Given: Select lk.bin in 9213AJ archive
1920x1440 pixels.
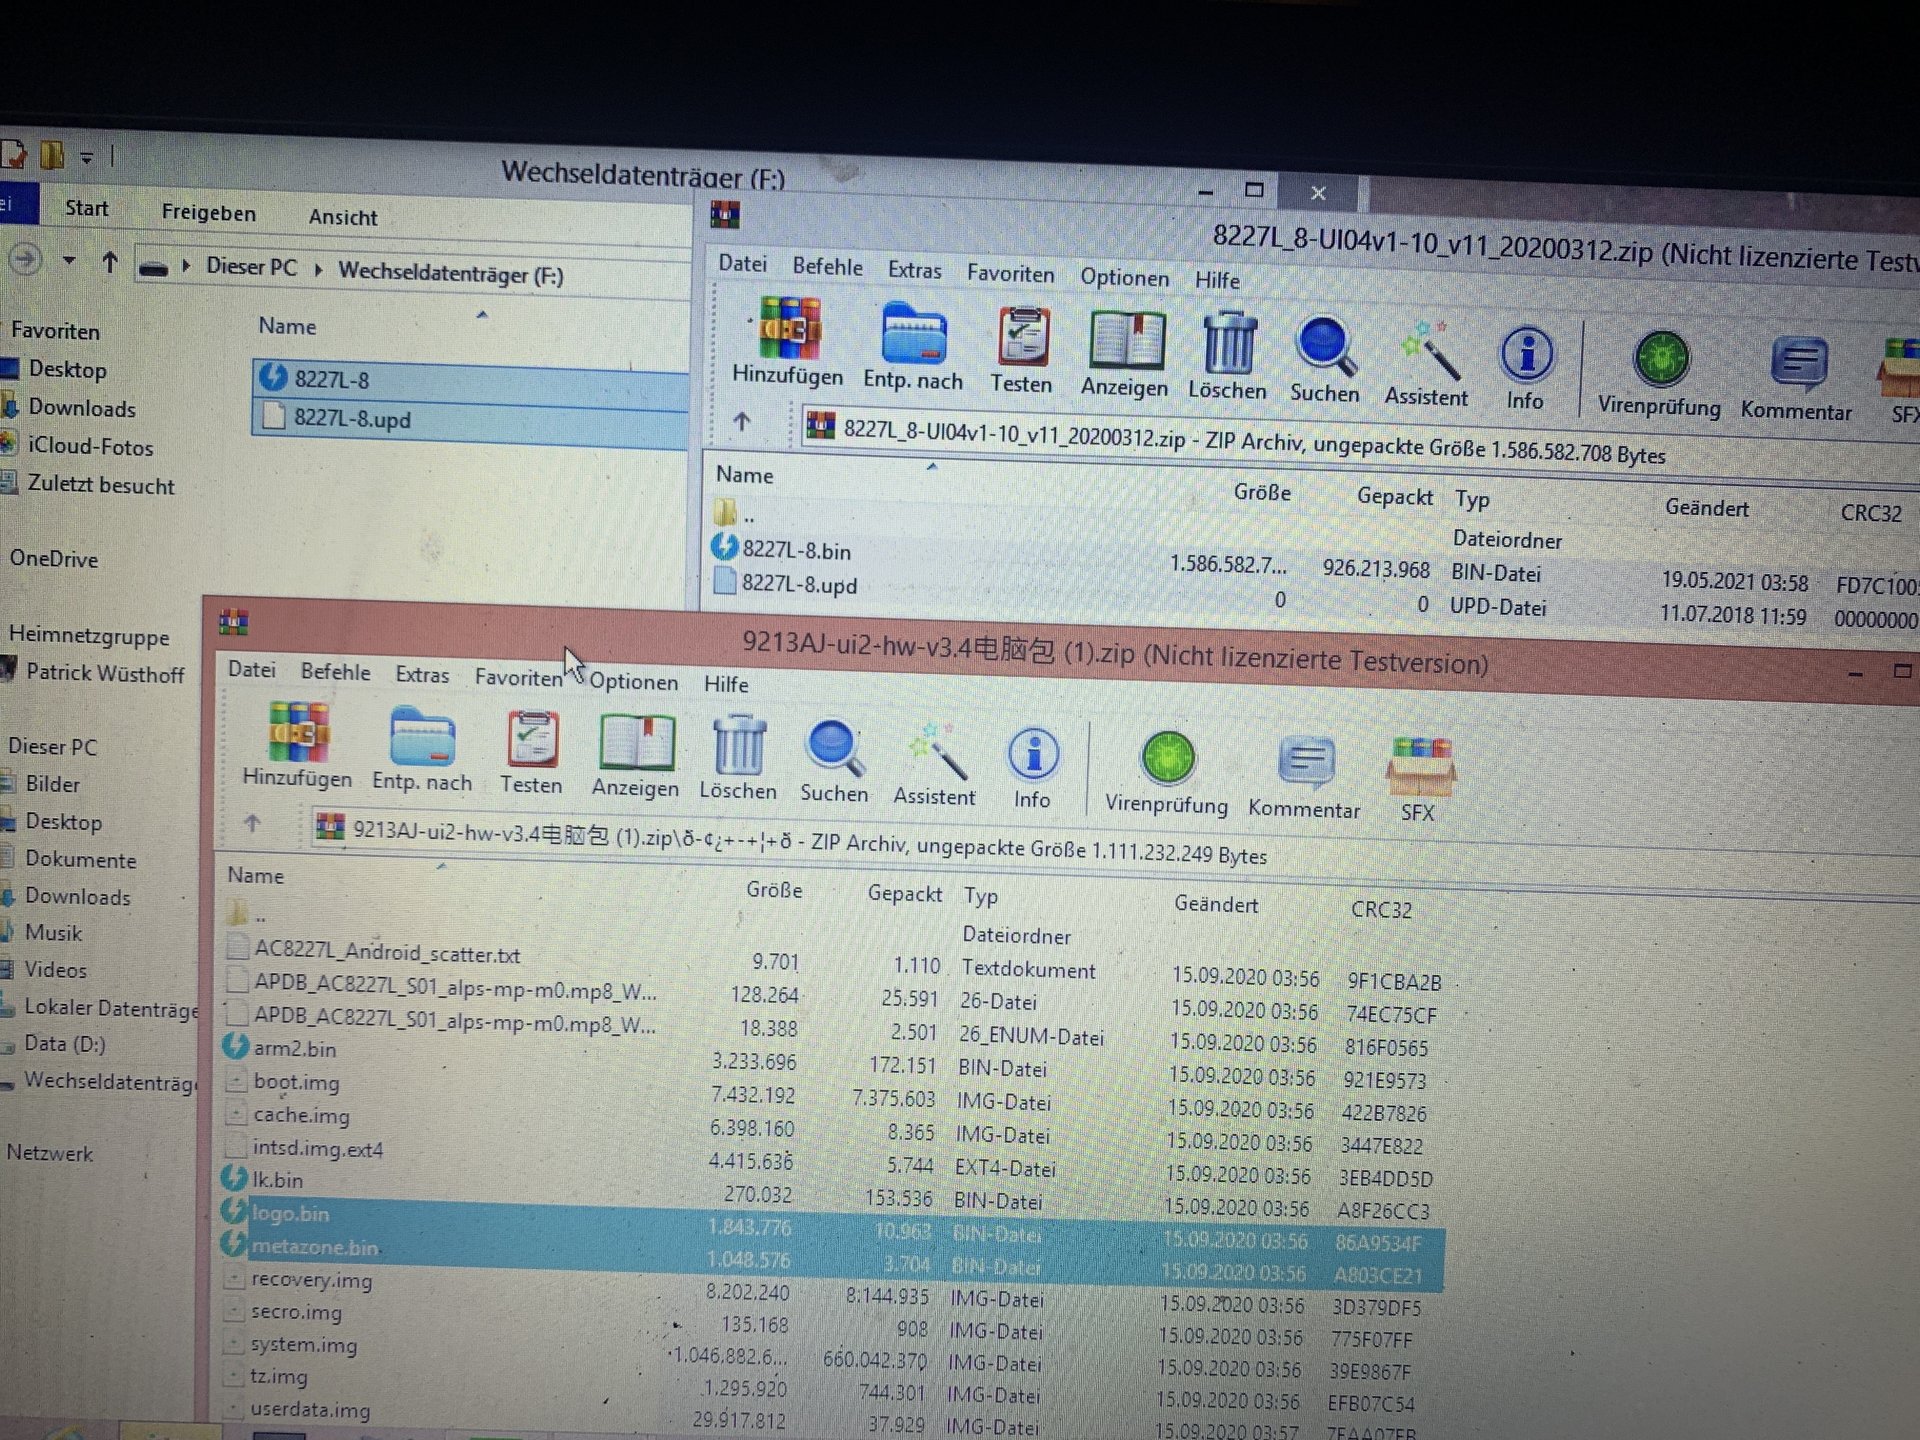Looking at the screenshot, I should pos(277,1179).
